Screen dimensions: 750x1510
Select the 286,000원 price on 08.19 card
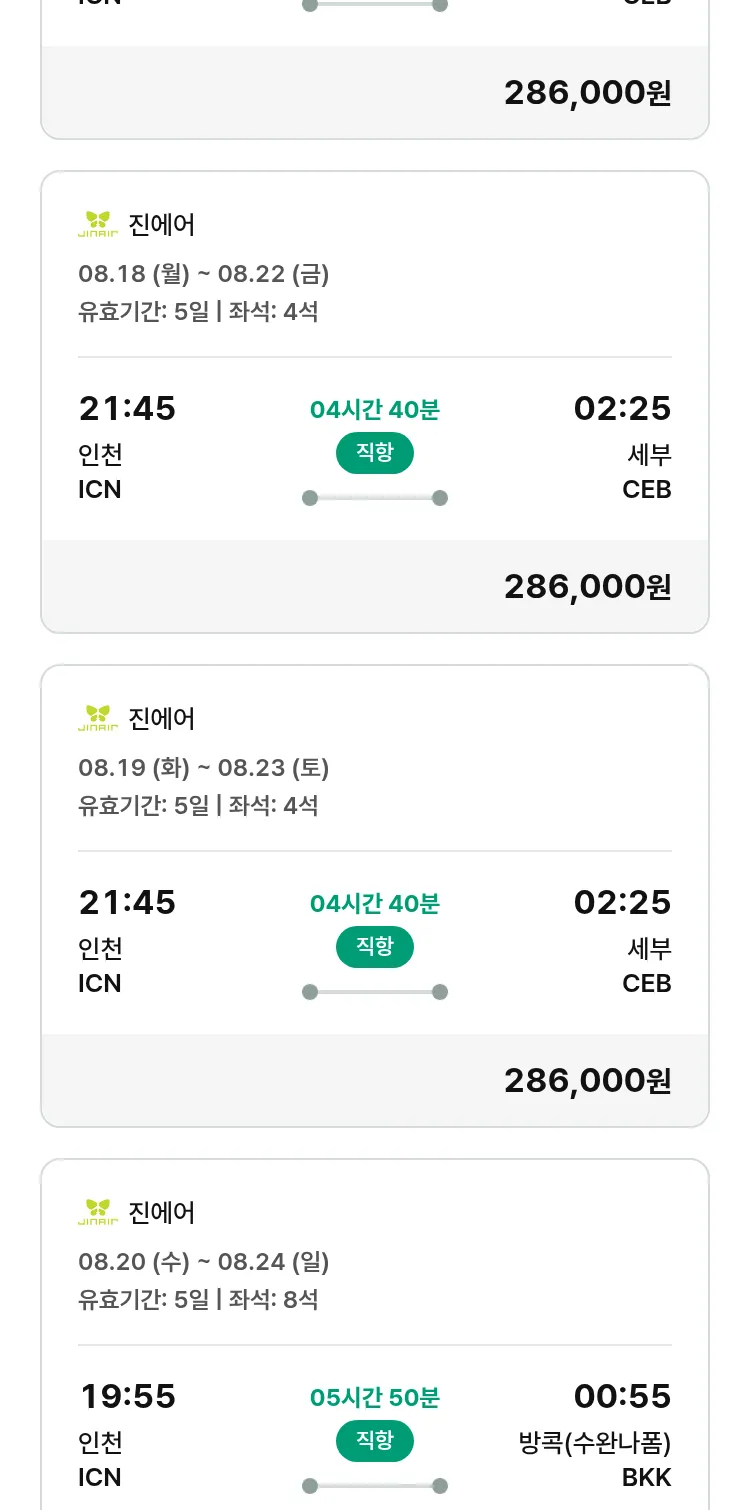[587, 1081]
